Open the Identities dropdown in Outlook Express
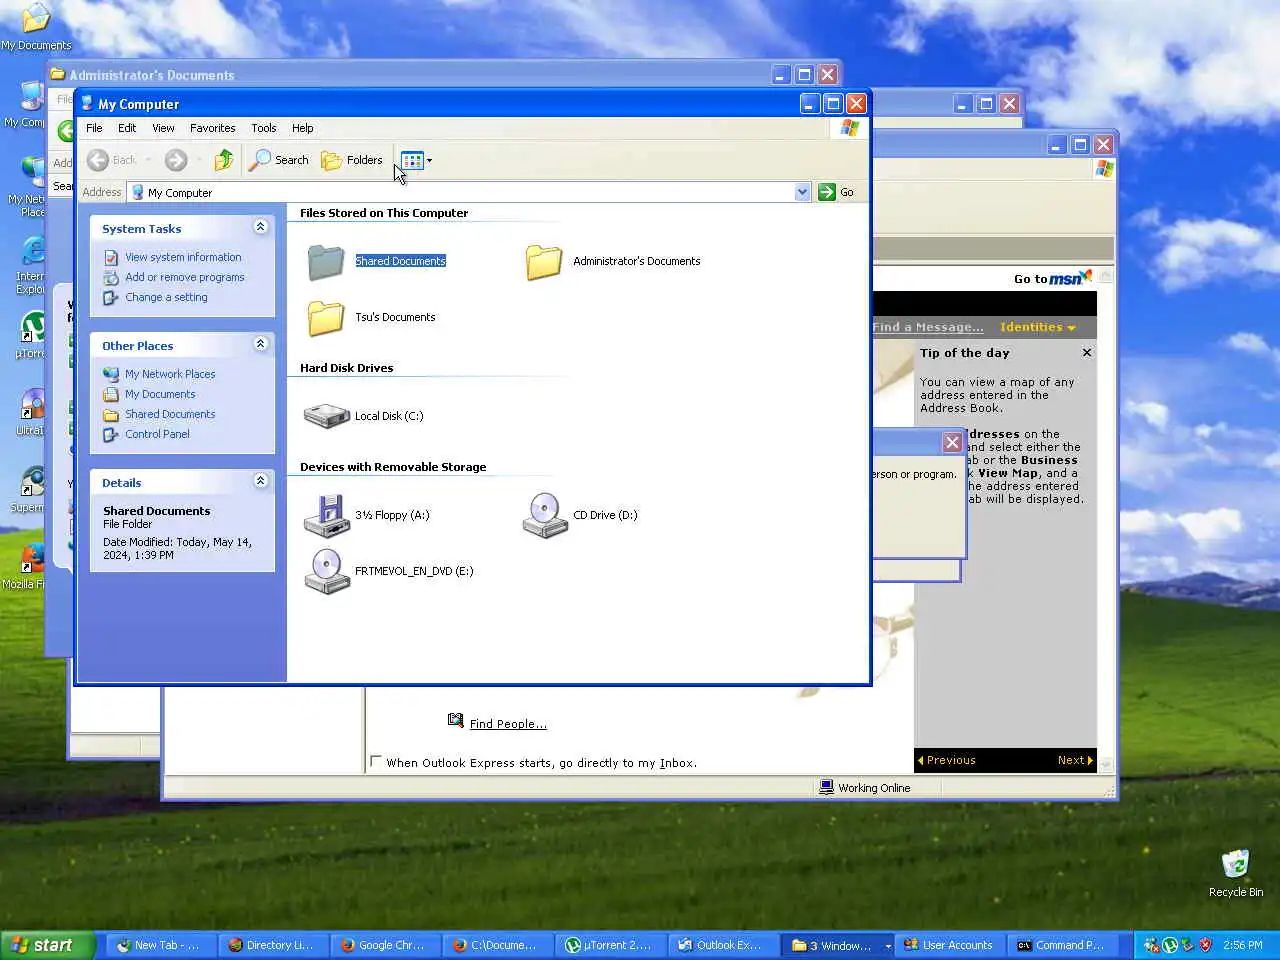The image size is (1280, 960). (1038, 327)
